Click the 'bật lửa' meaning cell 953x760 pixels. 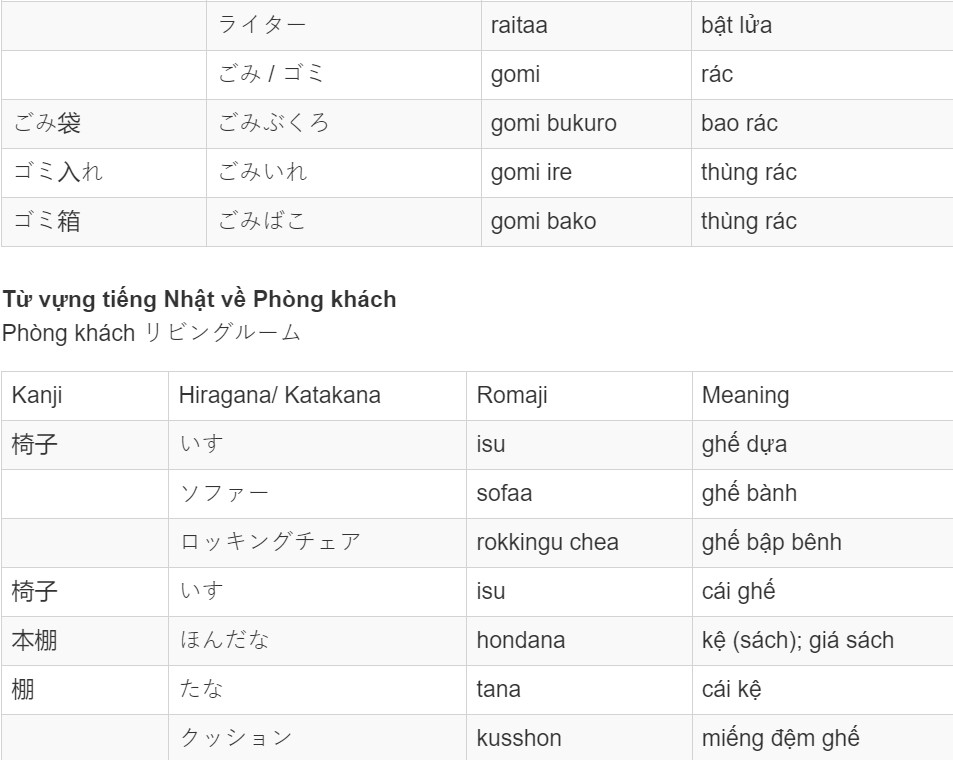[822, 26]
